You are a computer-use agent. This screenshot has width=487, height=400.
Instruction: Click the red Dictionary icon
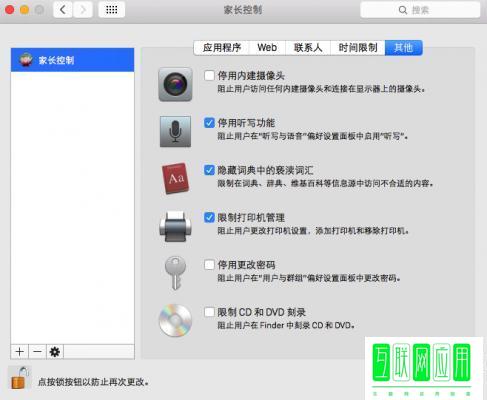pyautogui.click(x=175, y=178)
